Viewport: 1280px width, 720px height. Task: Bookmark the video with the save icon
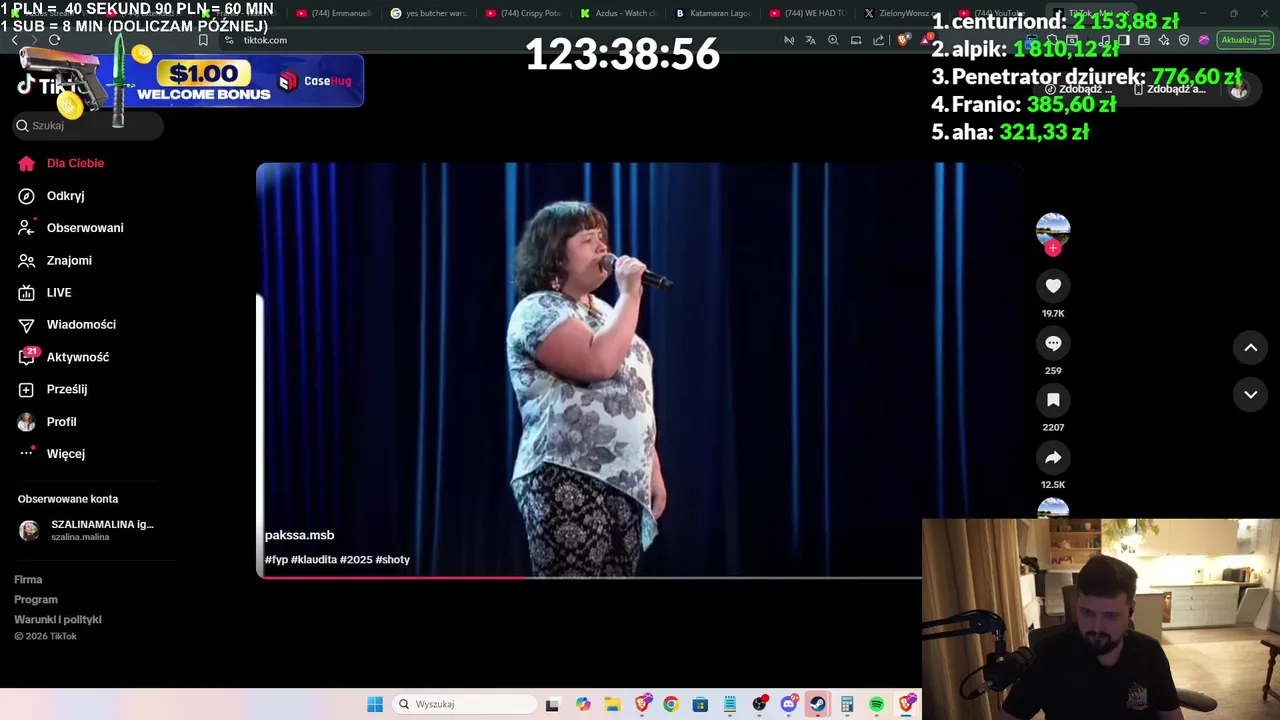[x=1053, y=400]
